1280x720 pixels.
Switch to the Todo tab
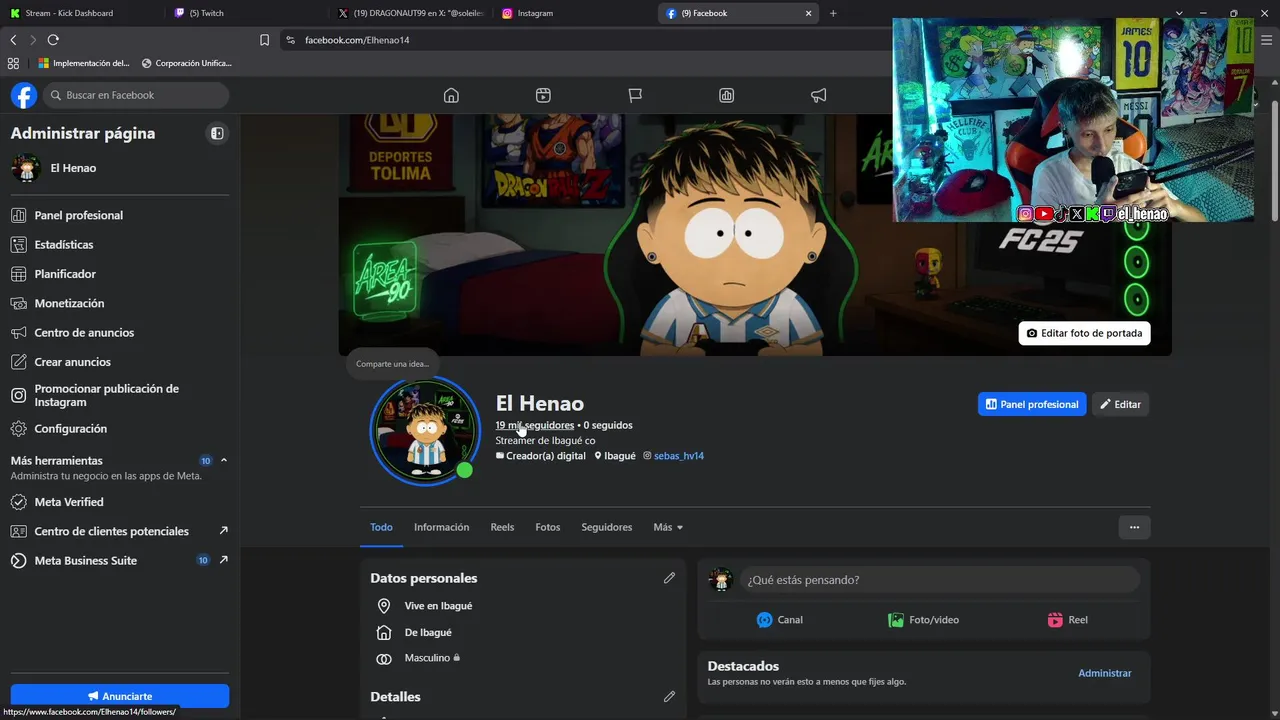[x=381, y=527]
